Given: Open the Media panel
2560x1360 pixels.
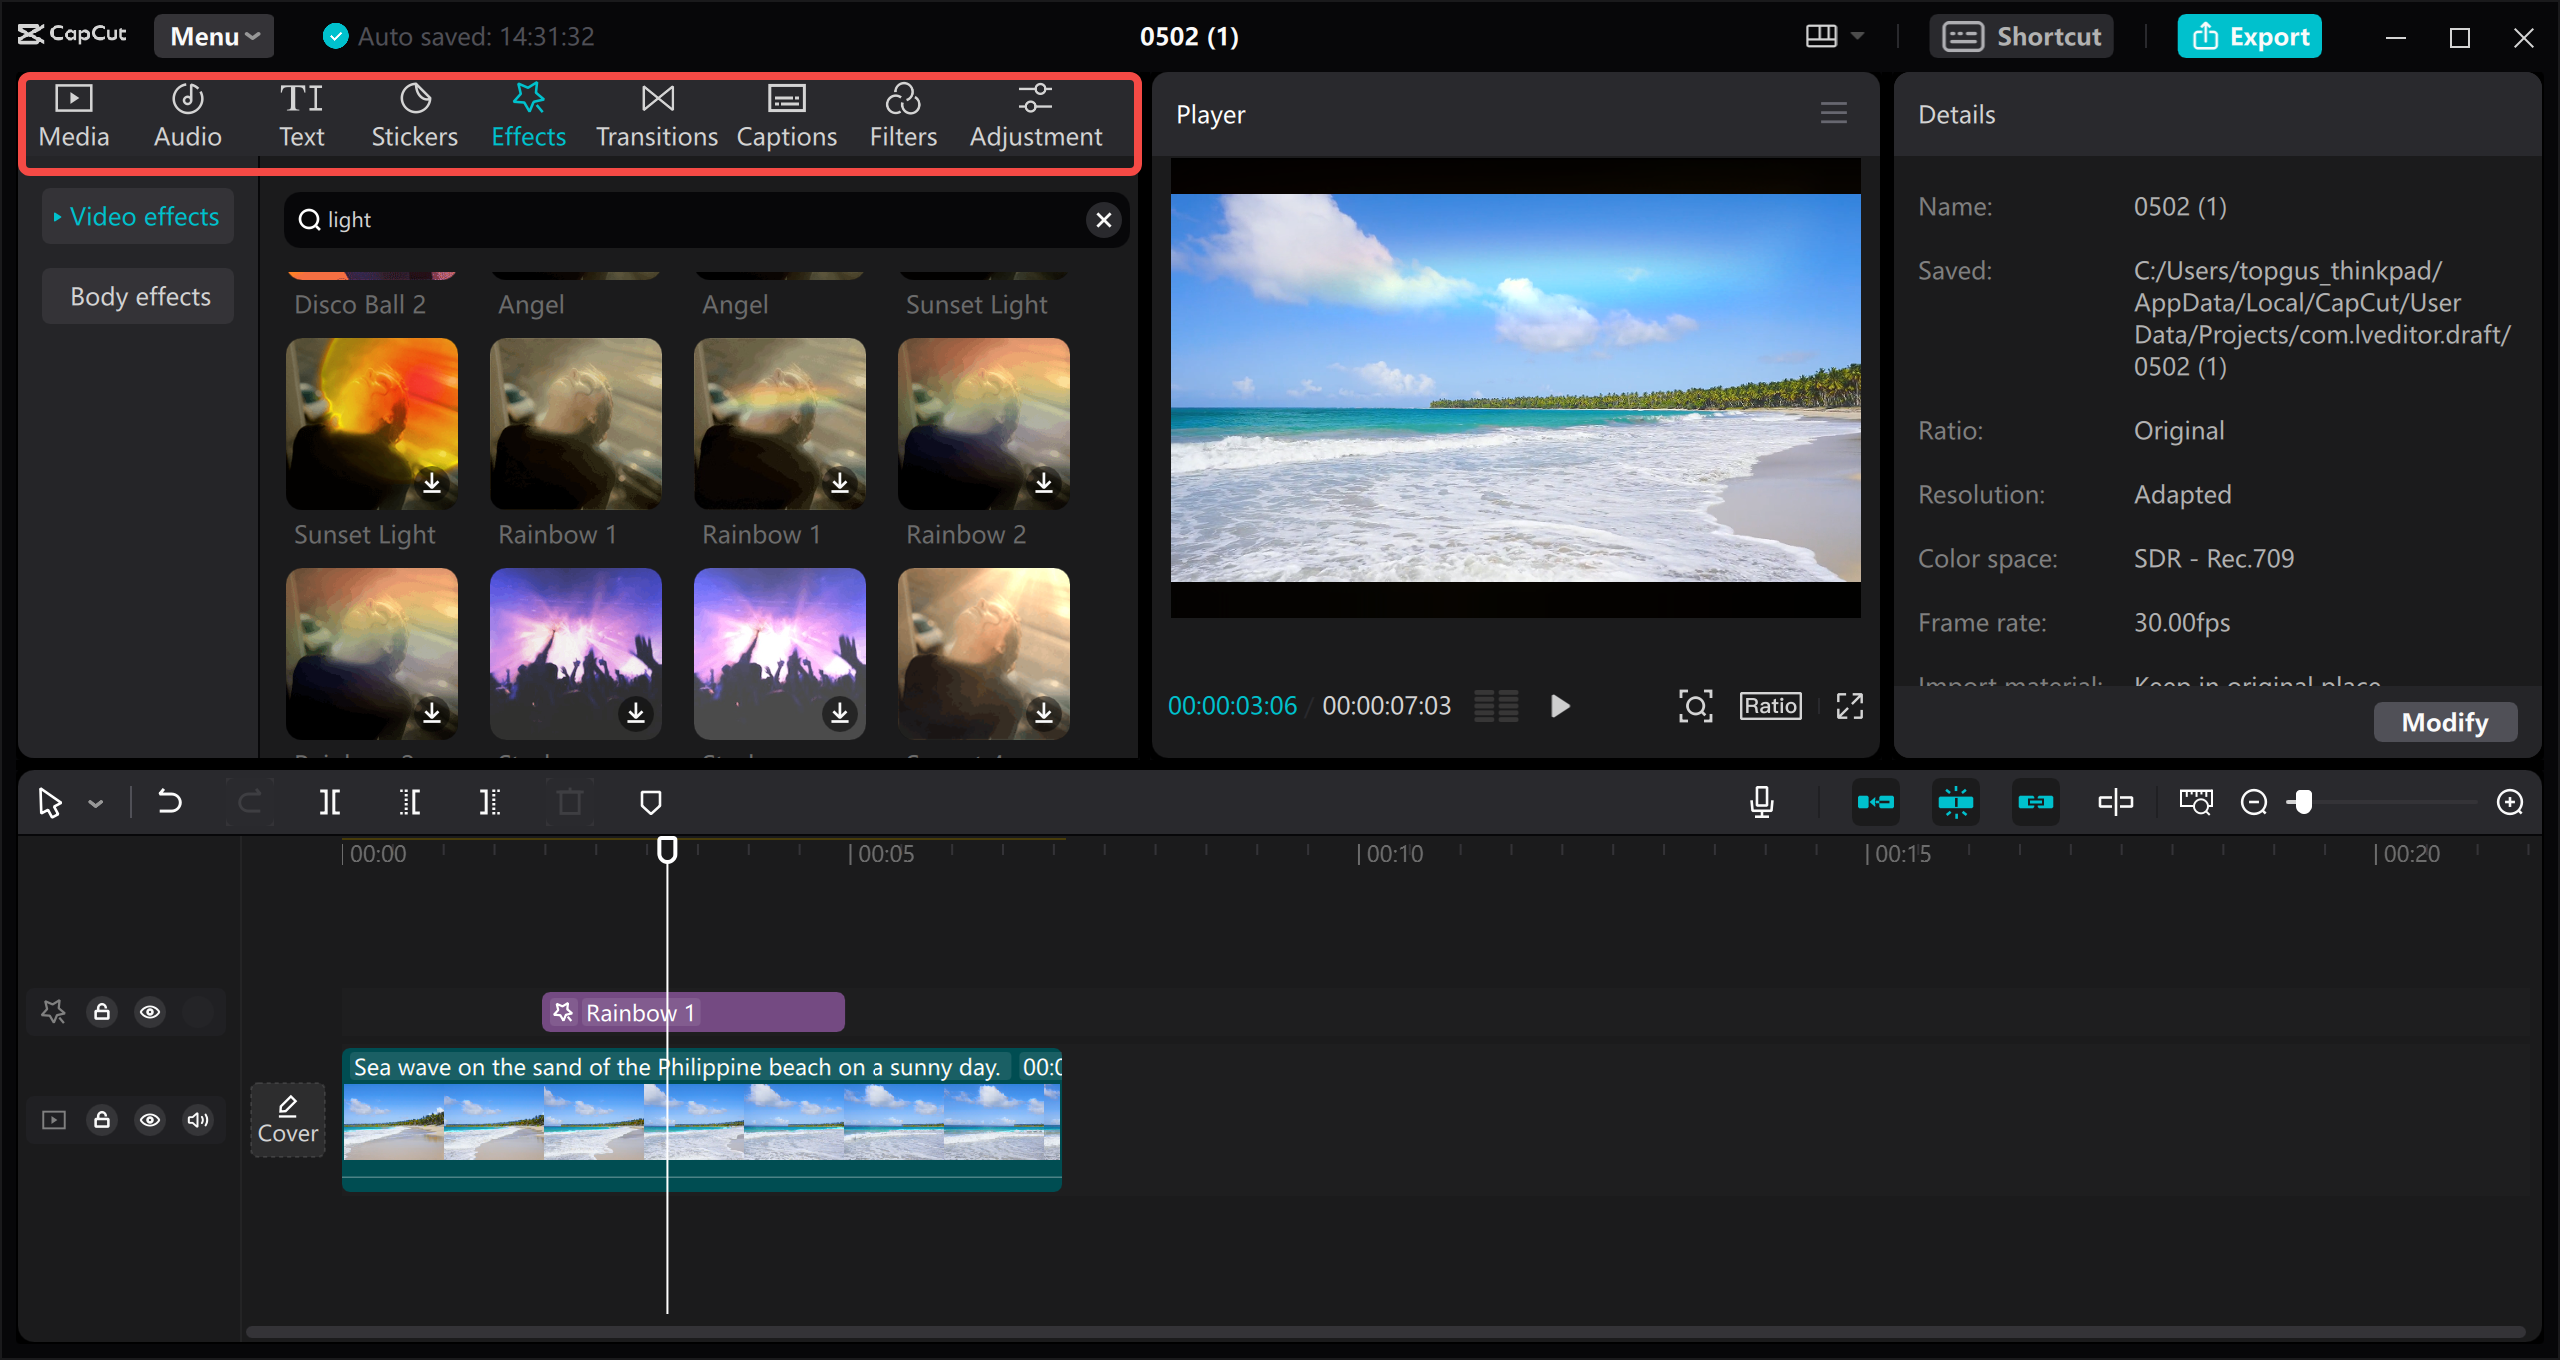Looking at the screenshot, I should [73, 113].
